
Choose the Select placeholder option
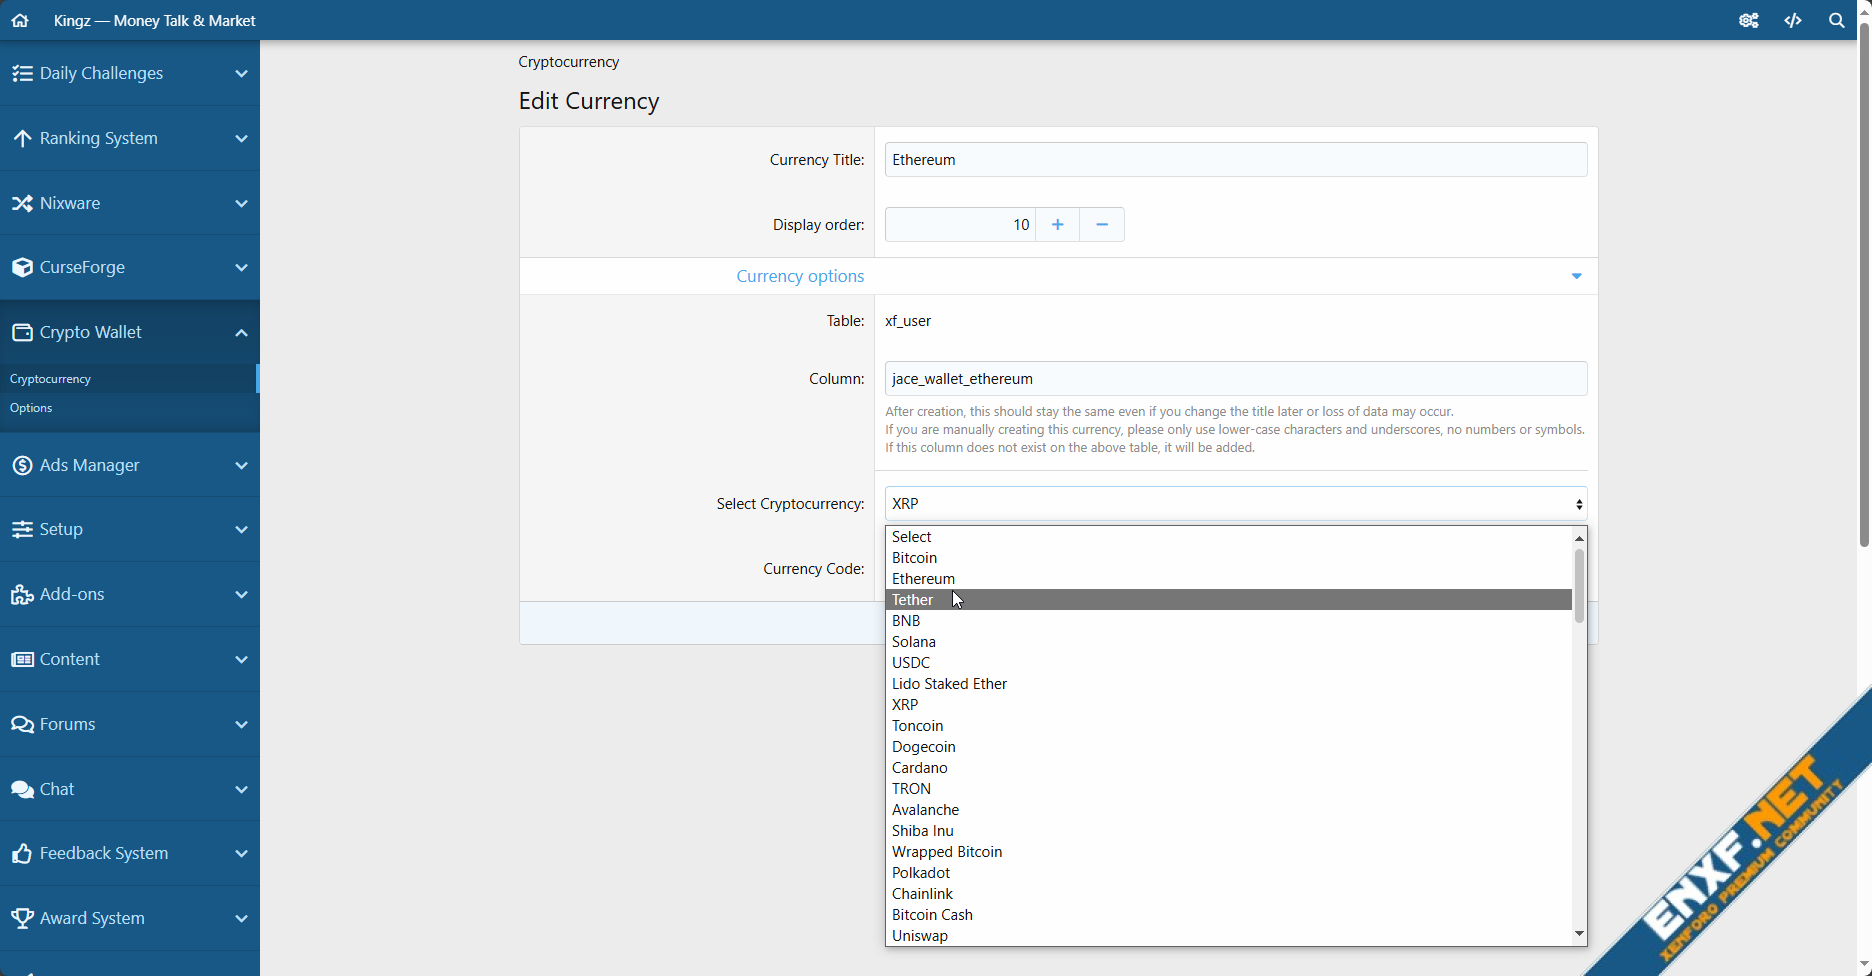tap(1228, 537)
